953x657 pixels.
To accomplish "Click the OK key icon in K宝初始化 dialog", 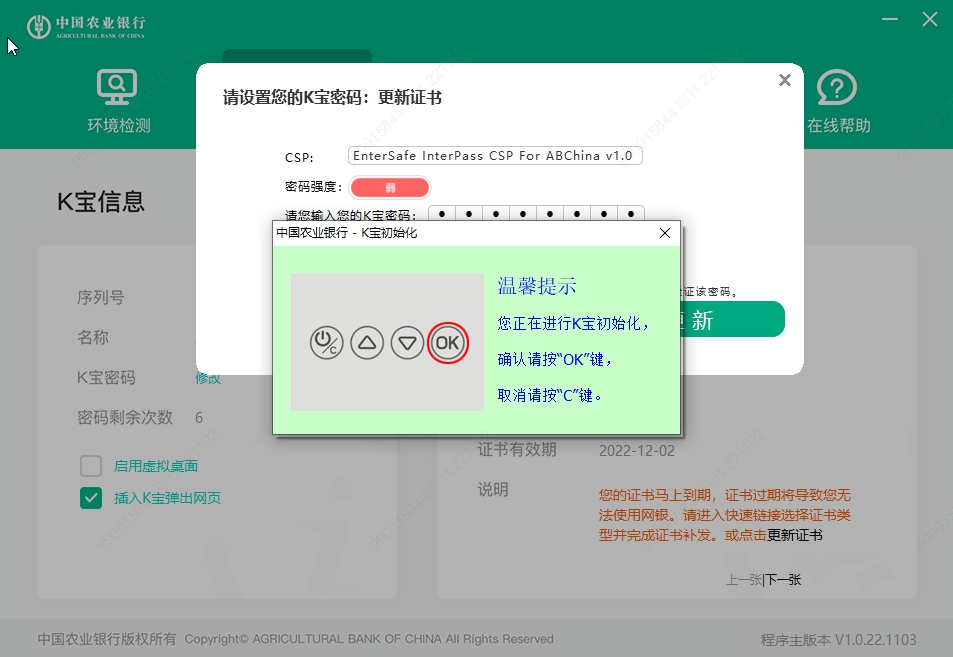I will pyautogui.click(x=447, y=343).
